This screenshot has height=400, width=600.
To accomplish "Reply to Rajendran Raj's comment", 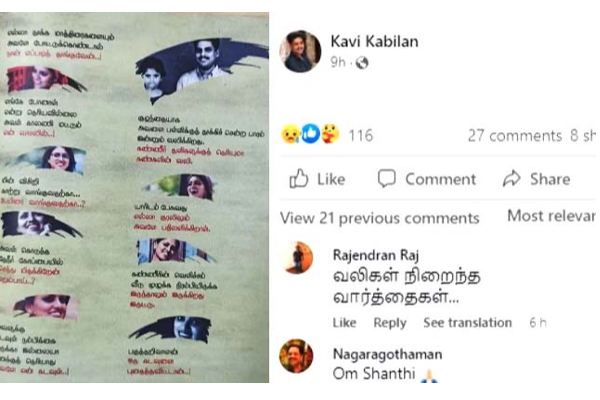I will [390, 323].
